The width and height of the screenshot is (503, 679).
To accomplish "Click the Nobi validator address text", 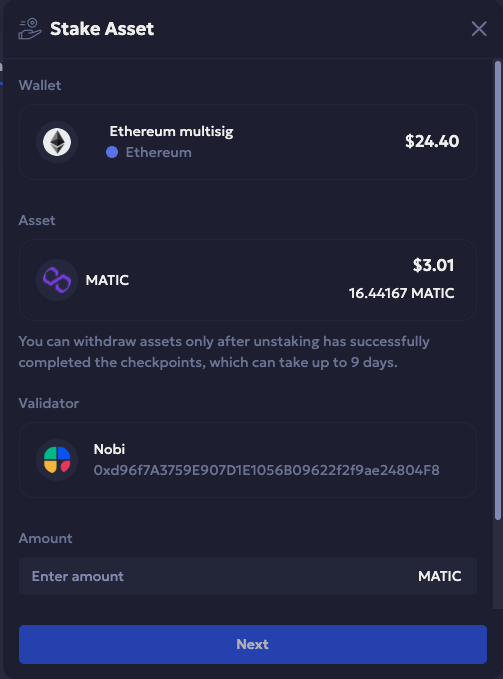I will point(267,470).
